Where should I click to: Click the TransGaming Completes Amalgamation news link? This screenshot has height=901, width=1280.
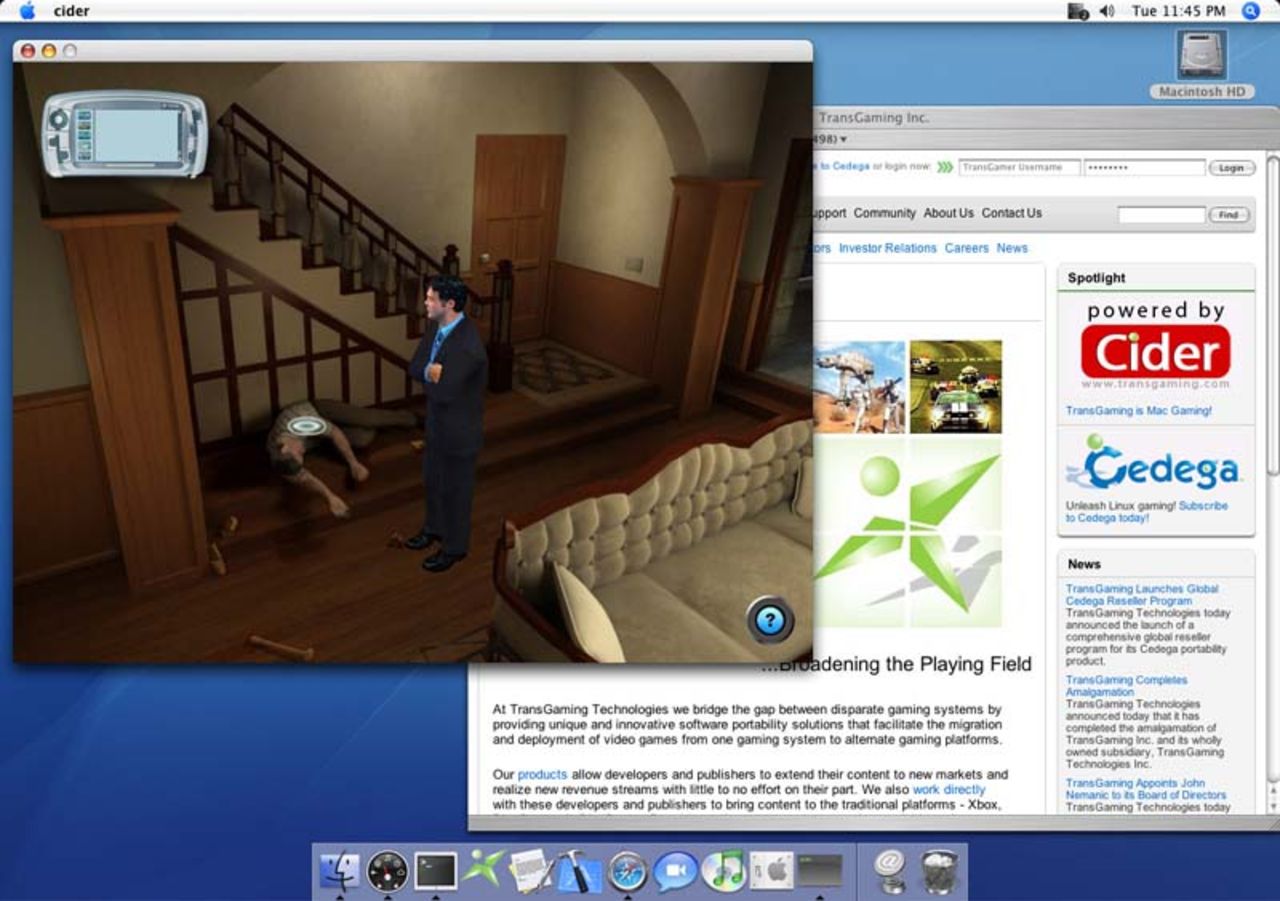tap(1126, 686)
